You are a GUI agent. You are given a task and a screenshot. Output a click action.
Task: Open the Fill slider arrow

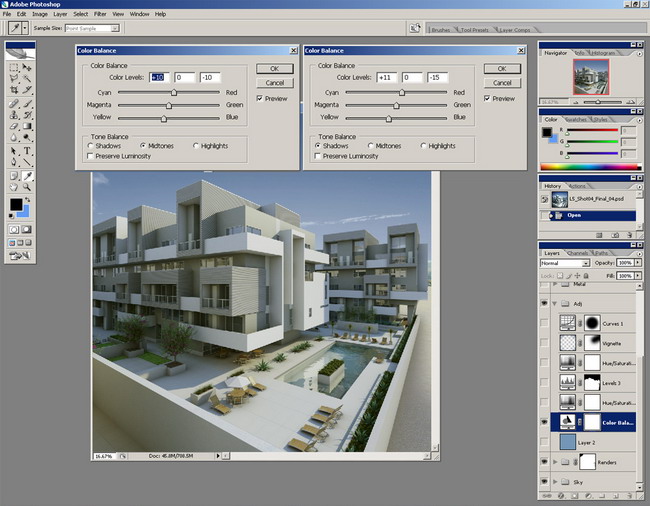pos(638,276)
